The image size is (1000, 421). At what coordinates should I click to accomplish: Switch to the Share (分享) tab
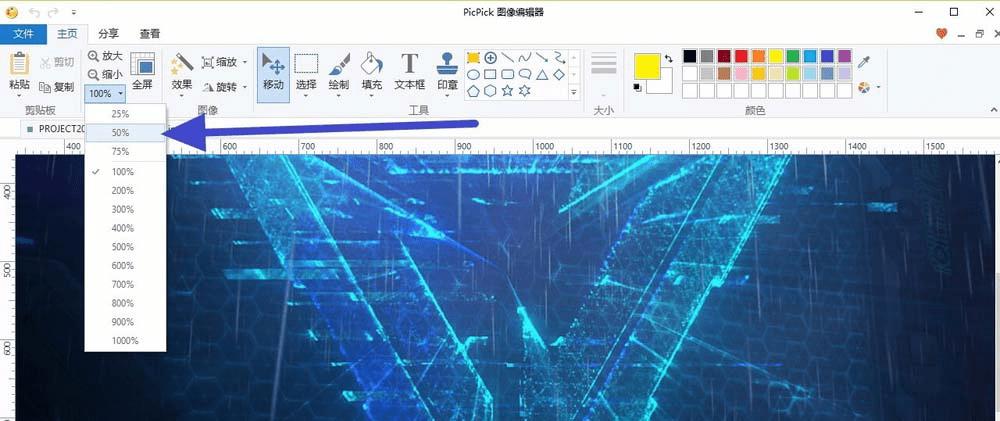tap(108, 34)
